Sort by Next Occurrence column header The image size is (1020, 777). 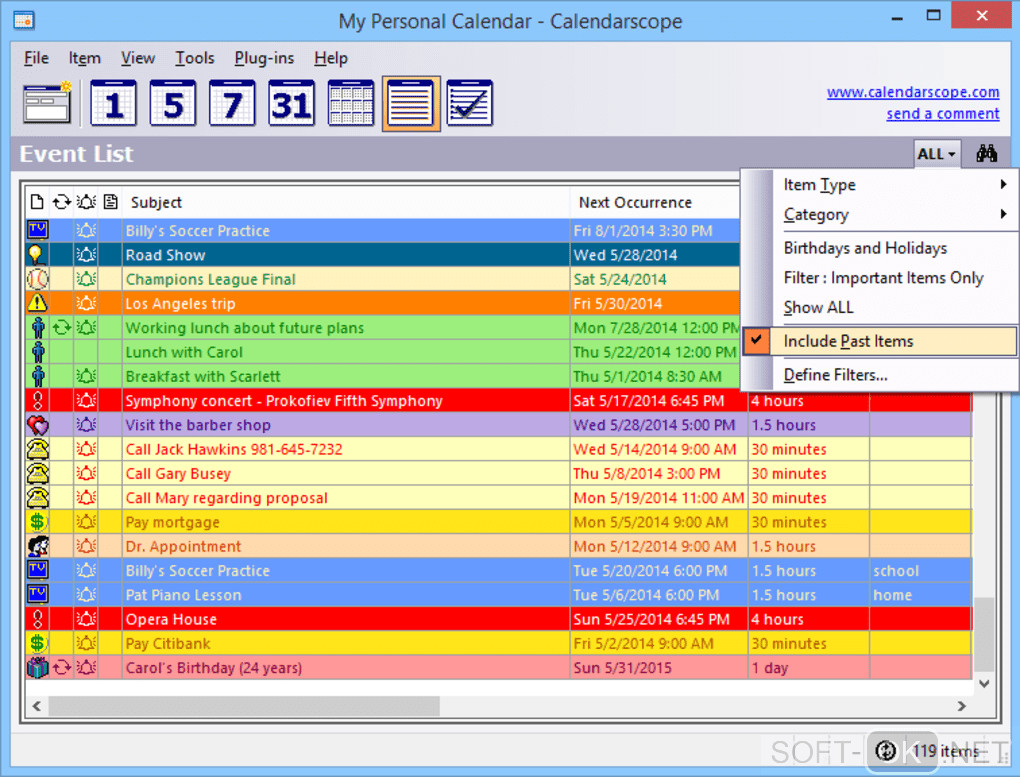point(655,202)
